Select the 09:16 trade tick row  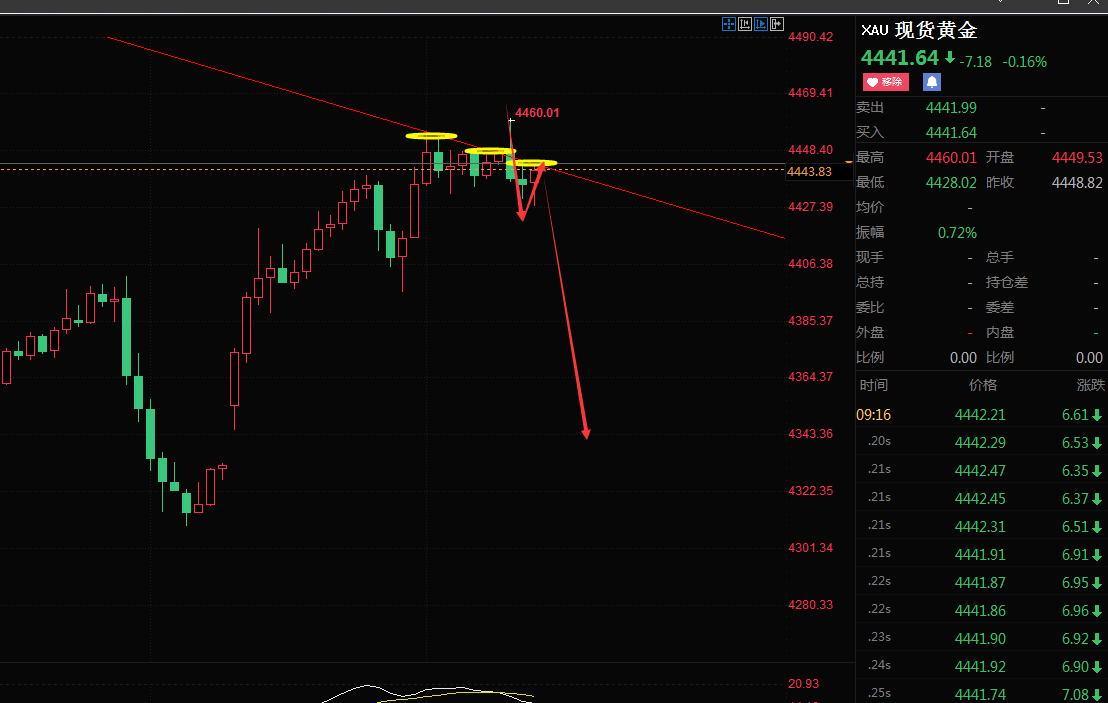[x=981, y=415]
